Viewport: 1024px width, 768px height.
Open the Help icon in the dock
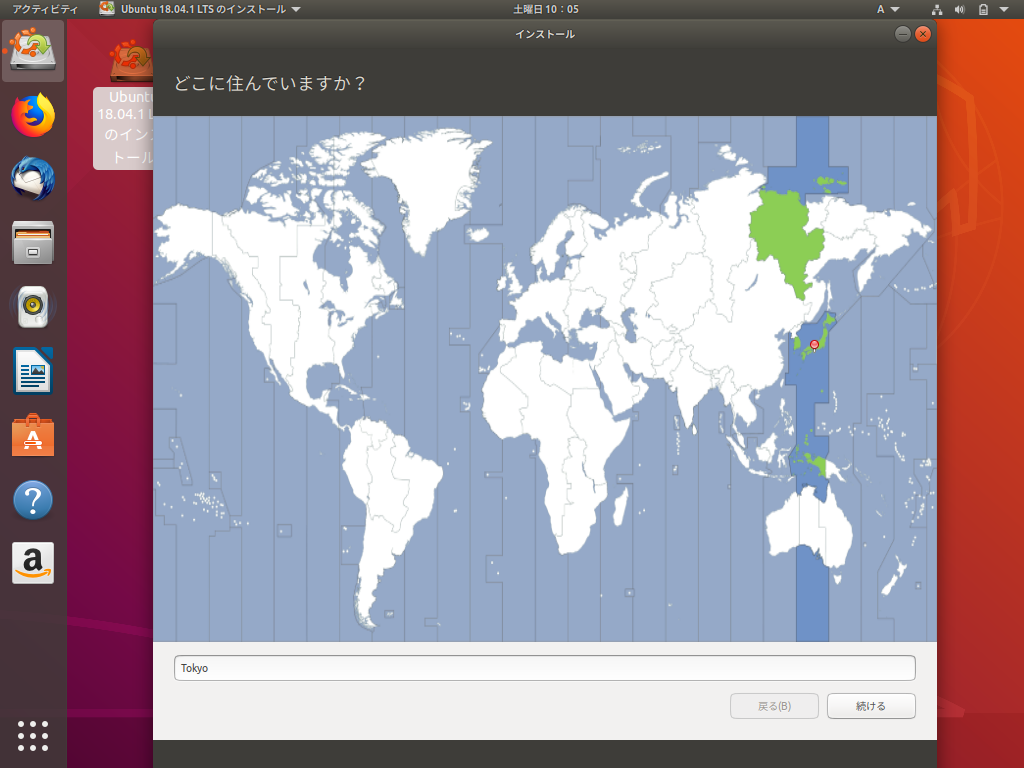point(33,500)
